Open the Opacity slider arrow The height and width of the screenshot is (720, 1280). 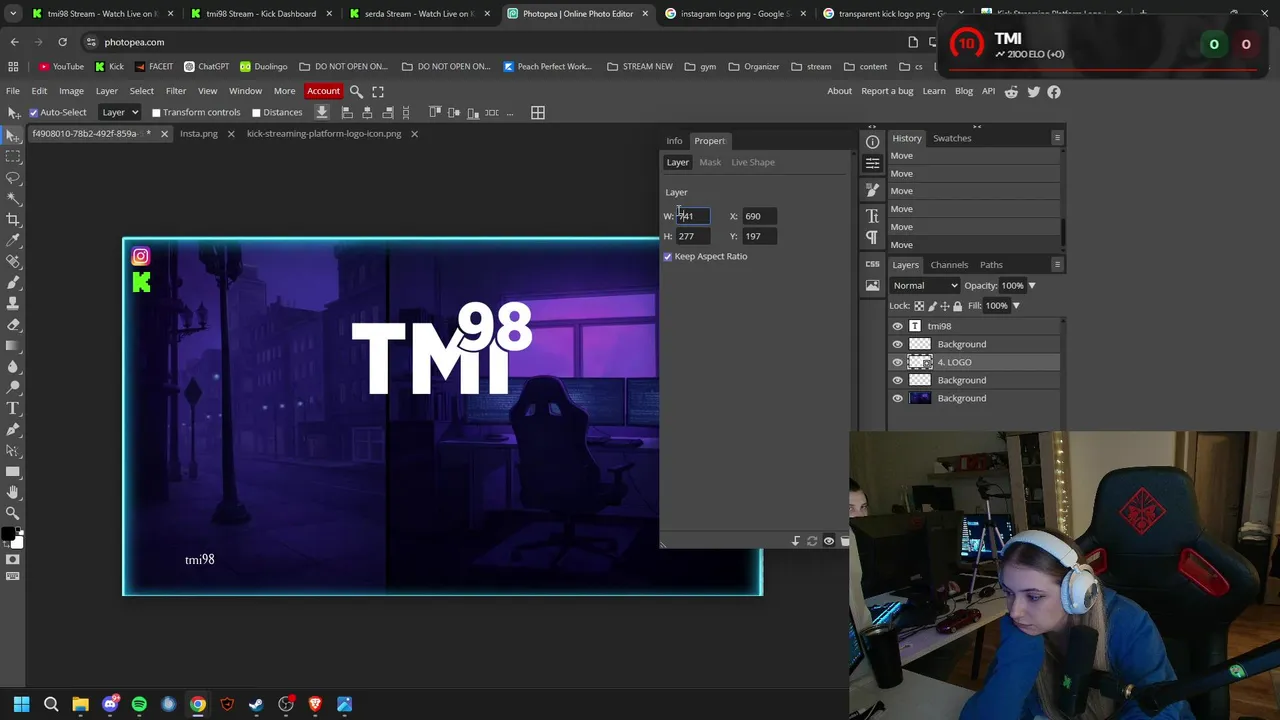click(1032, 285)
